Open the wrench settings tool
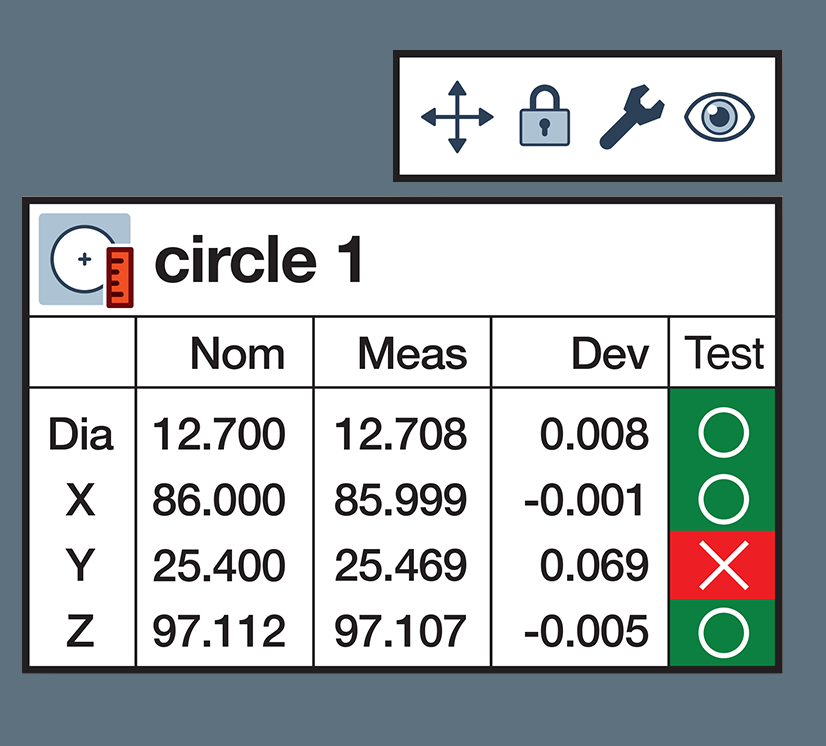The width and height of the screenshot is (826, 746). (631, 118)
